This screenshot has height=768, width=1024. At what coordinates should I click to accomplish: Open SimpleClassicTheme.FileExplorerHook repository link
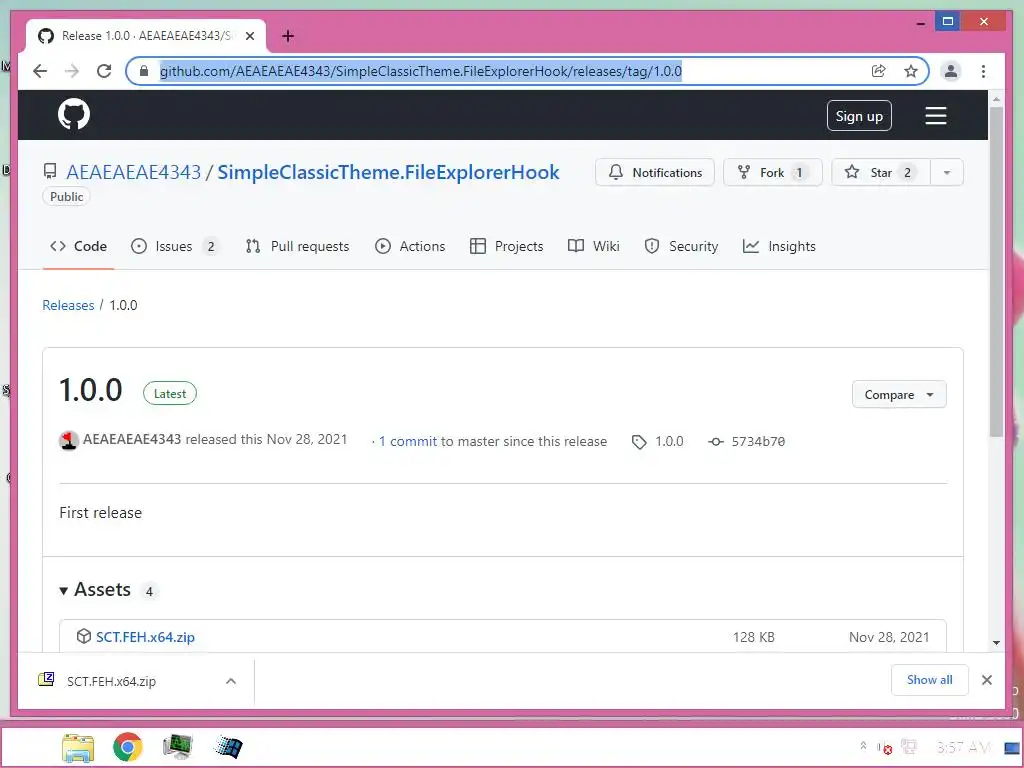click(389, 172)
